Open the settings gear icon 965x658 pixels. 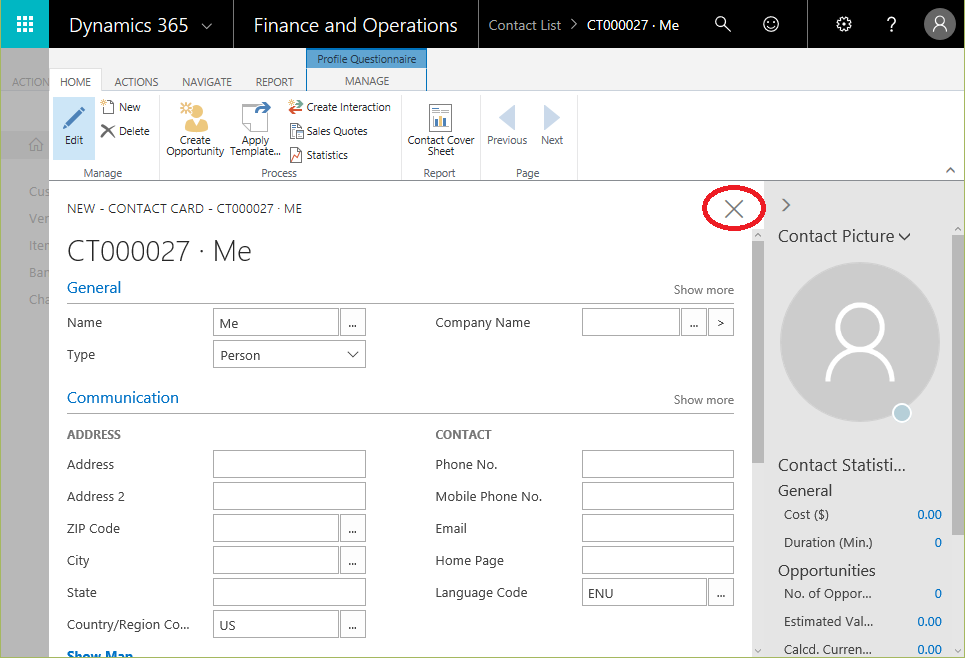pos(844,24)
